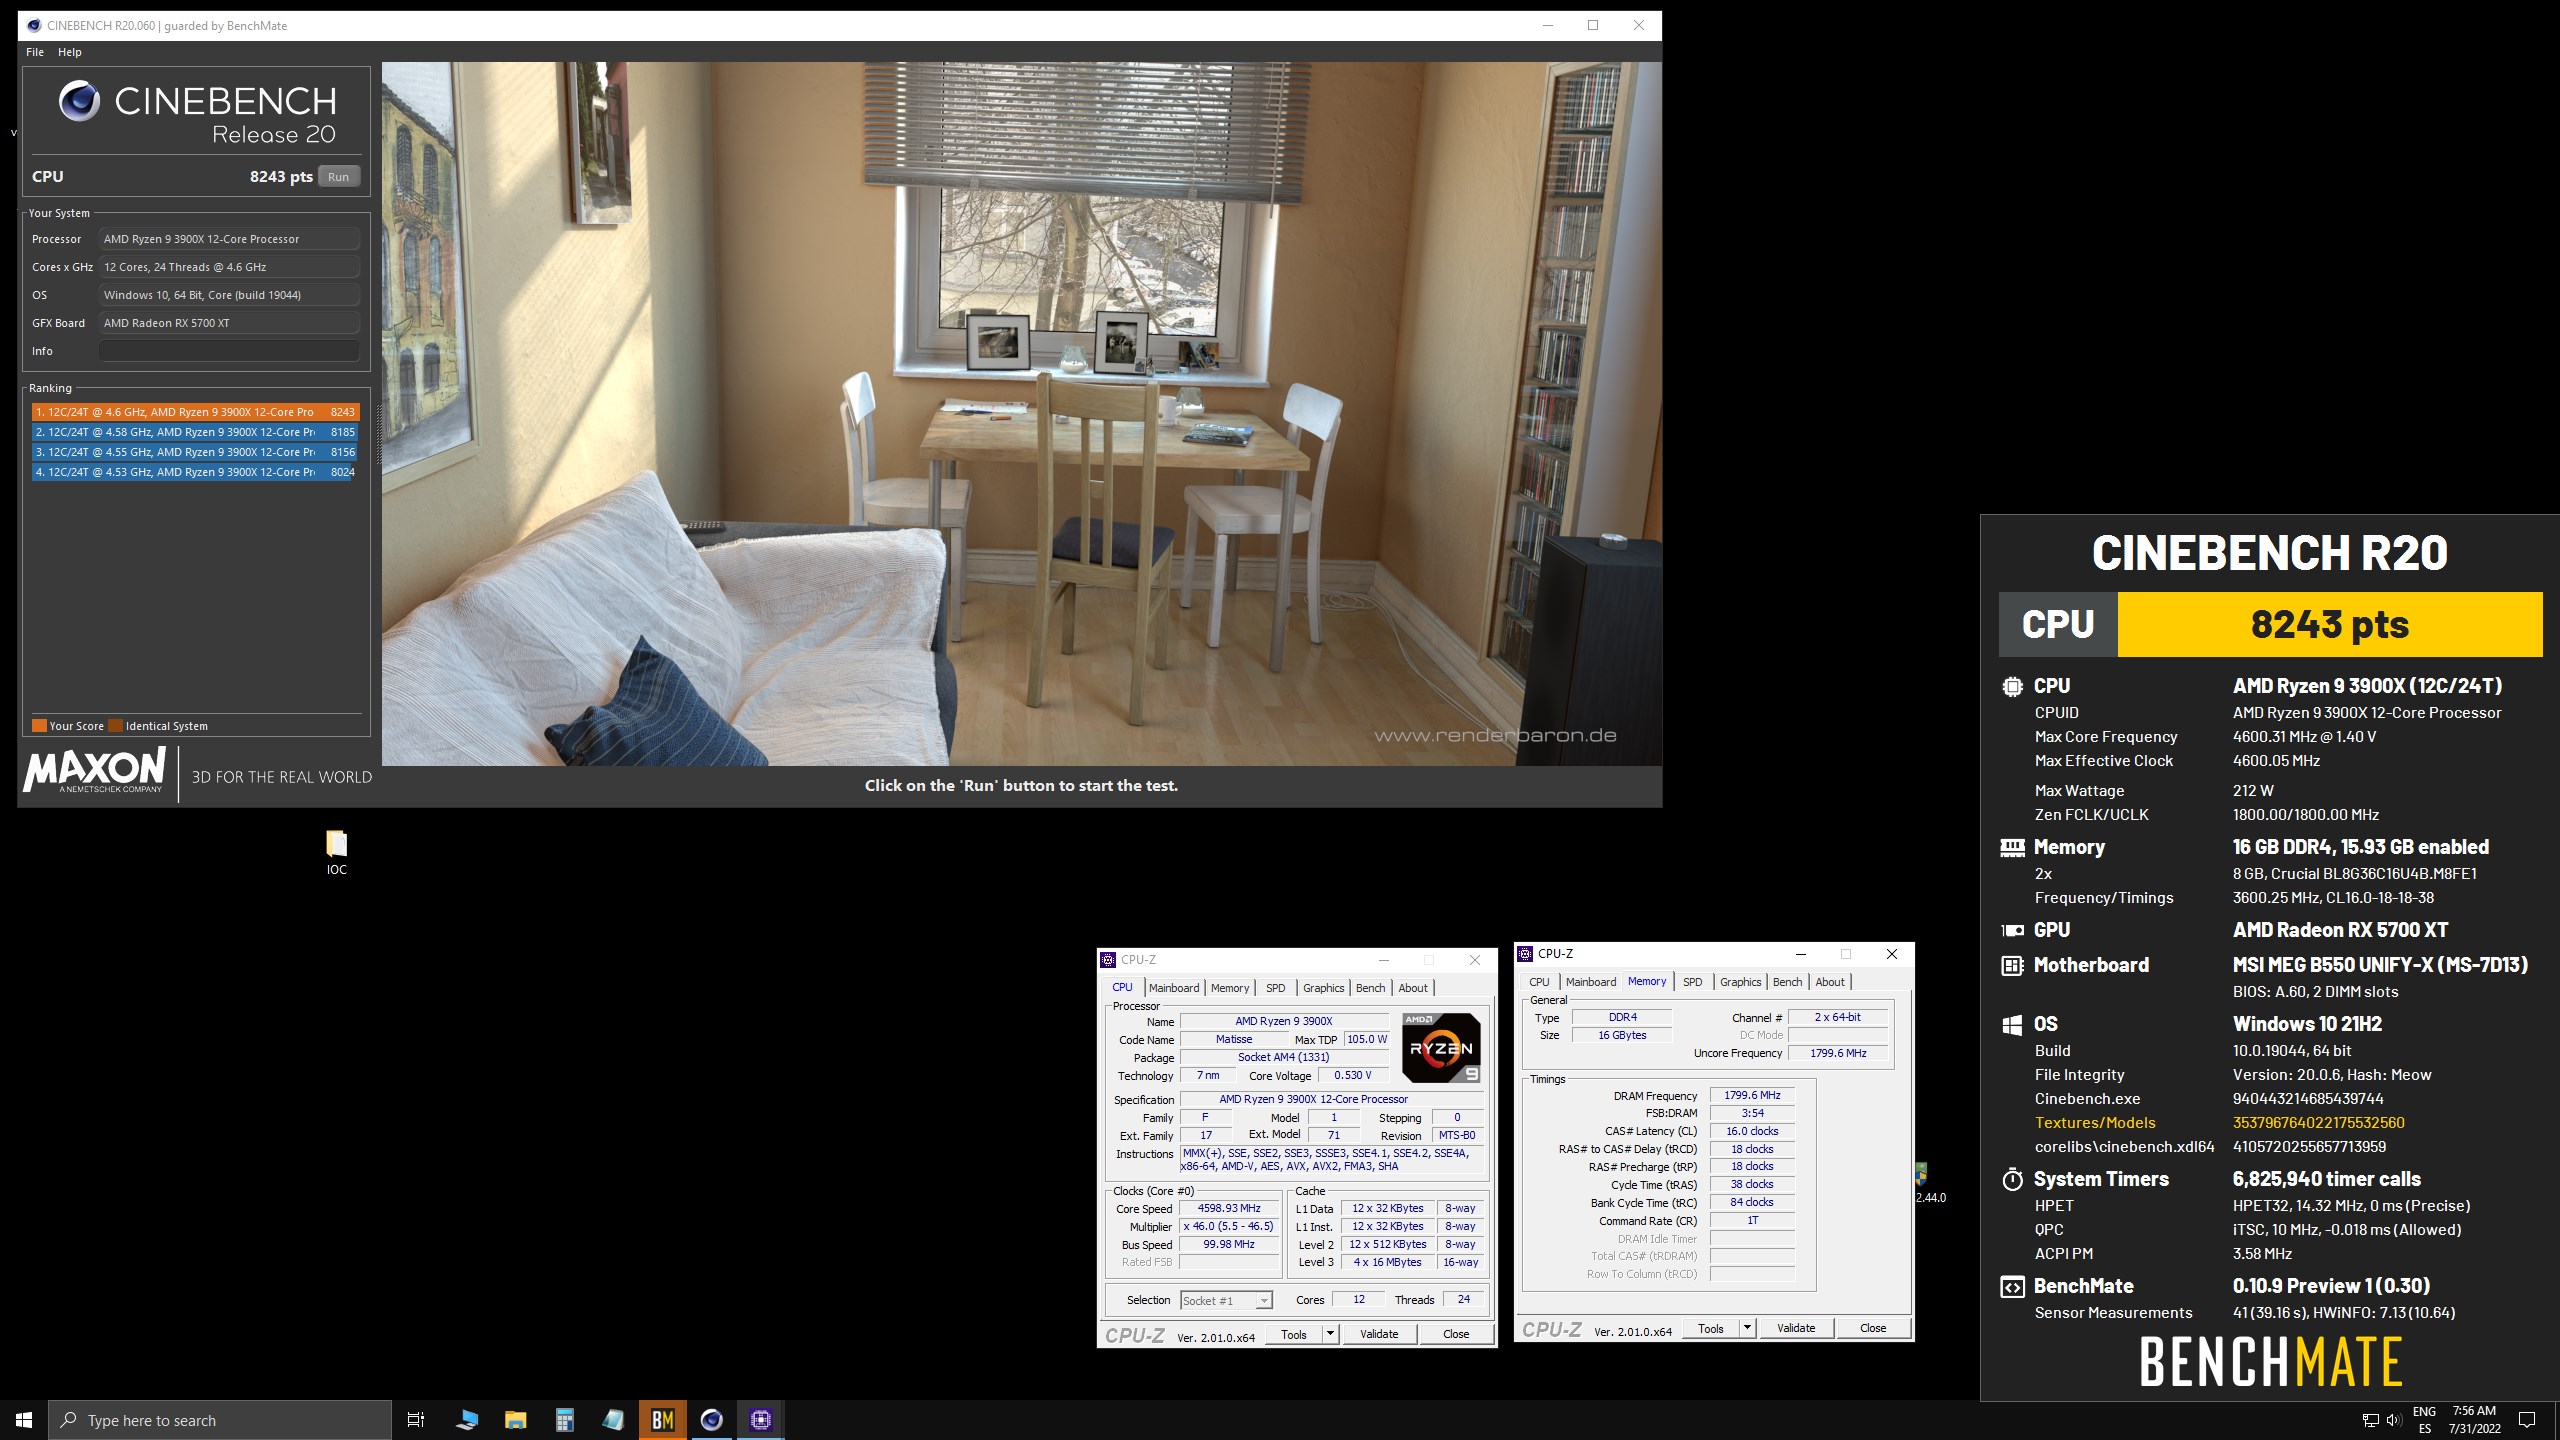The width and height of the screenshot is (2560, 1440).
Task: Open the File menu in Cinebench
Action: tap(35, 52)
